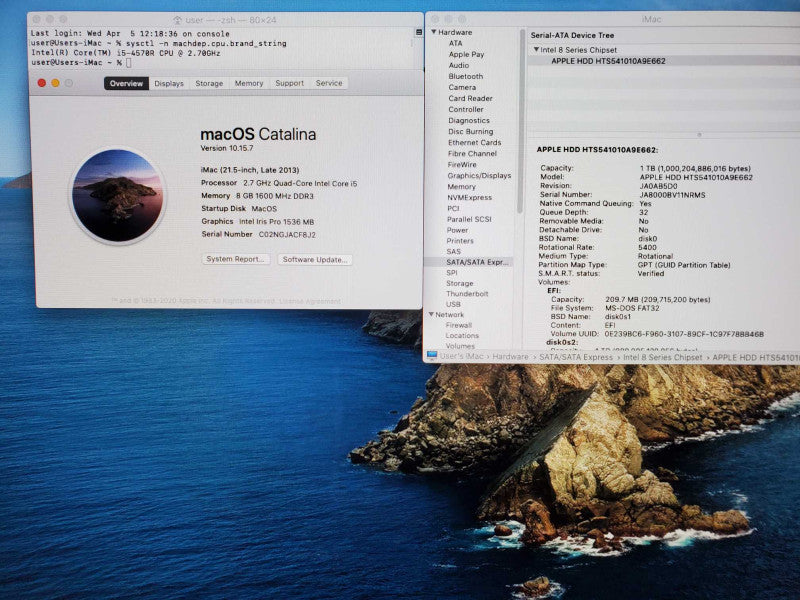The width and height of the screenshot is (800, 600).
Task: Select SAS in the sidebar
Action: pyautogui.click(x=454, y=252)
